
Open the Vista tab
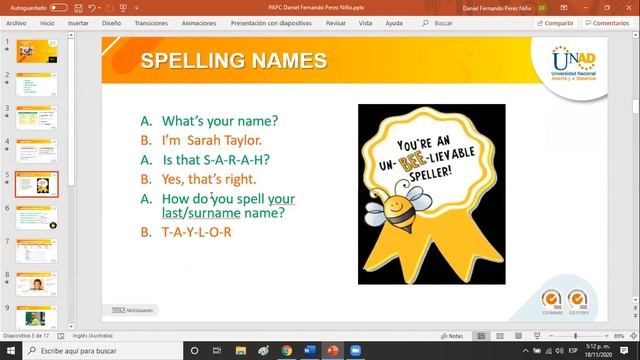click(x=365, y=23)
